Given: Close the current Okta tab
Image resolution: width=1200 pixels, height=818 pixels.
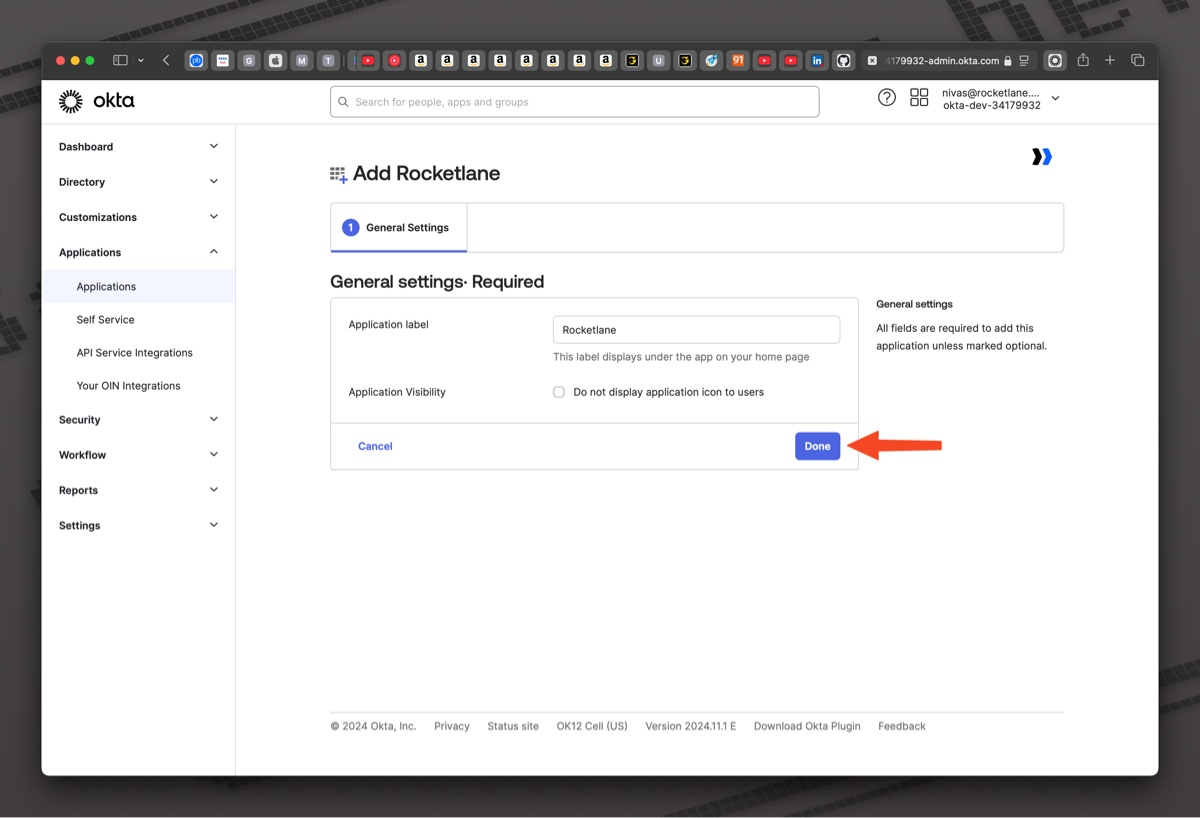Looking at the screenshot, I should pos(872,61).
